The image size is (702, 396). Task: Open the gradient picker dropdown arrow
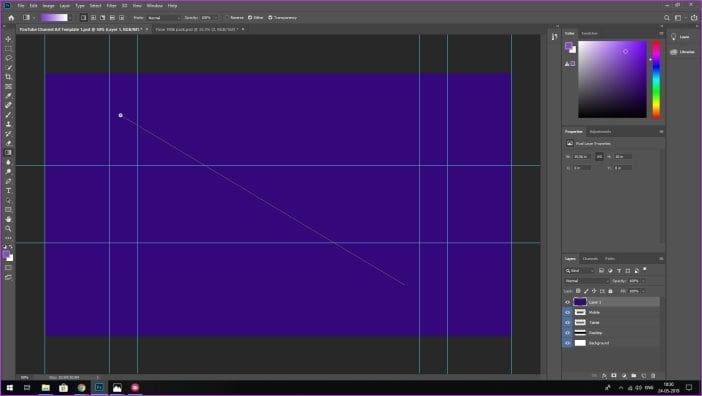(70, 17)
